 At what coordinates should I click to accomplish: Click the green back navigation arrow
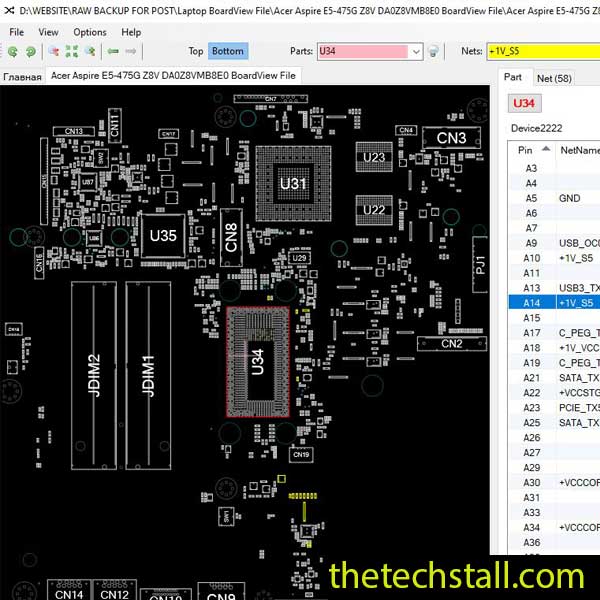tap(113, 51)
